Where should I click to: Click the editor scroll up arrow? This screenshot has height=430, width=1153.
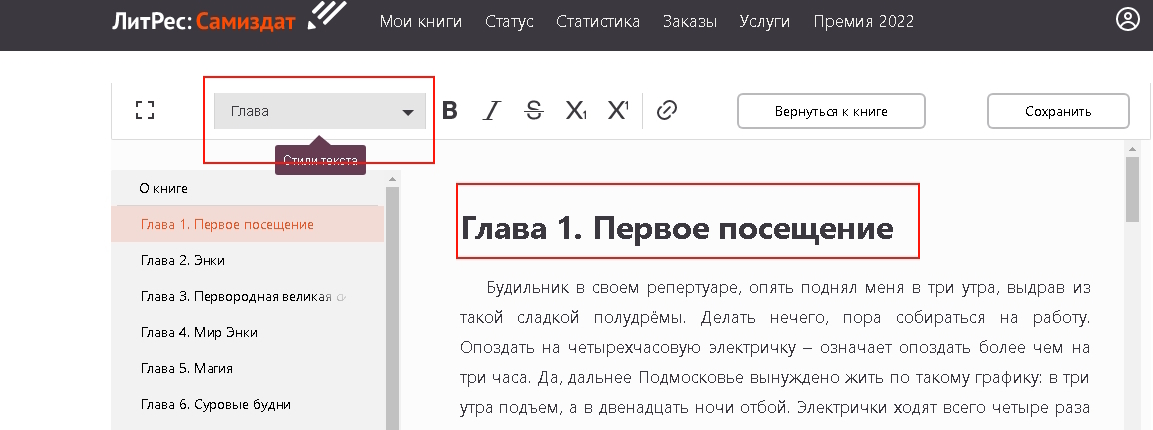[1132, 149]
